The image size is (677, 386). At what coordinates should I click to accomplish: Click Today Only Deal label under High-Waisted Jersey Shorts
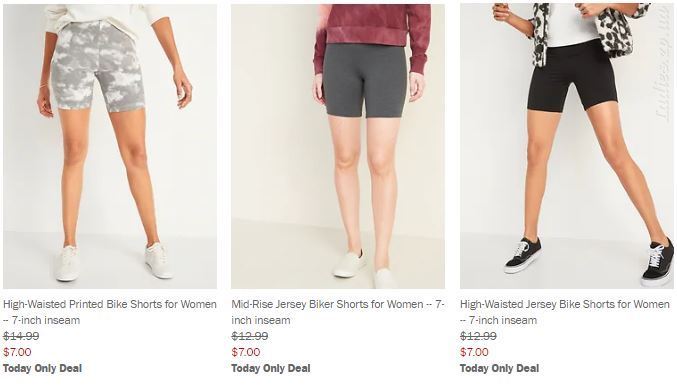[x=500, y=368]
